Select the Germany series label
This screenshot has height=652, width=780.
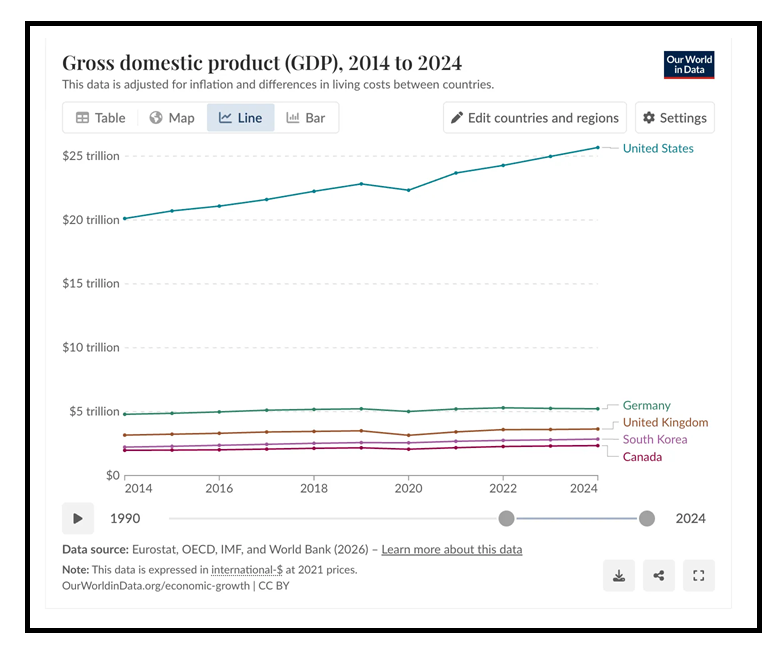[646, 405]
